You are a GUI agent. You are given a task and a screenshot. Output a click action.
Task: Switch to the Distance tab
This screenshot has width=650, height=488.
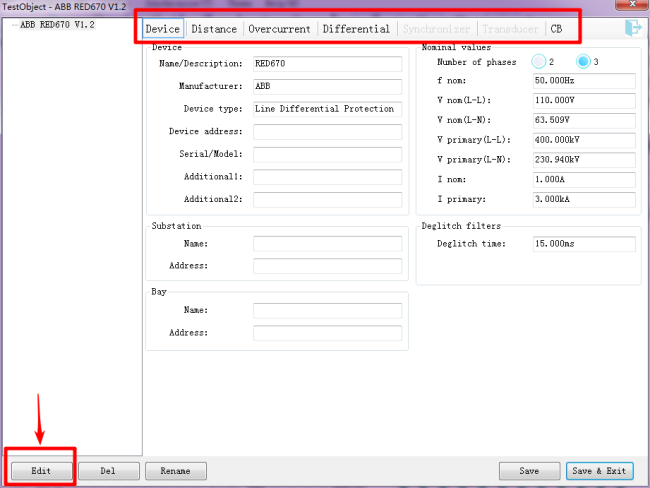pyautogui.click(x=214, y=29)
